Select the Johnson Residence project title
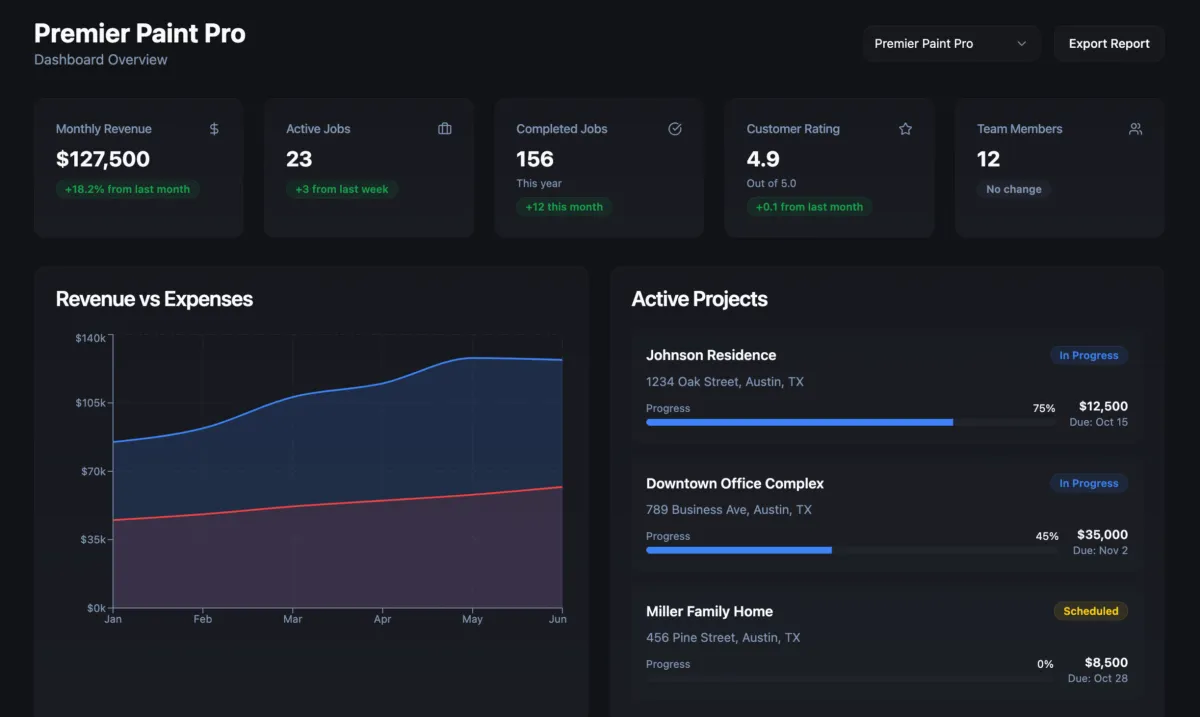Screen dimensions: 1200x717 [x=711, y=355]
